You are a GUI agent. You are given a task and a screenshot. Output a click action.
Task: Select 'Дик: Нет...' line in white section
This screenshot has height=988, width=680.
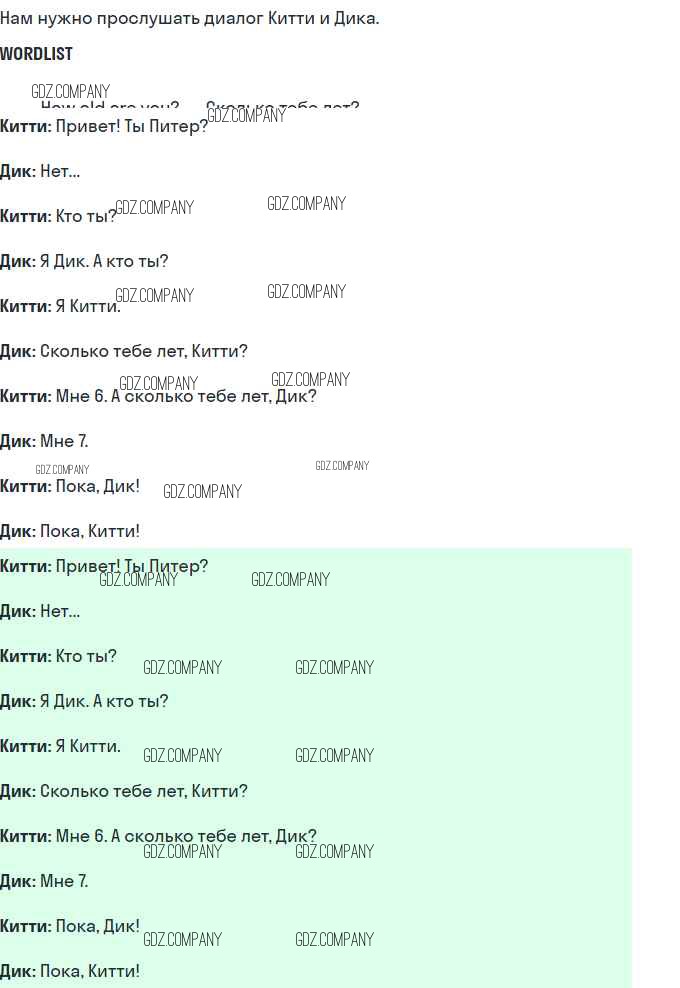tap(40, 171)
